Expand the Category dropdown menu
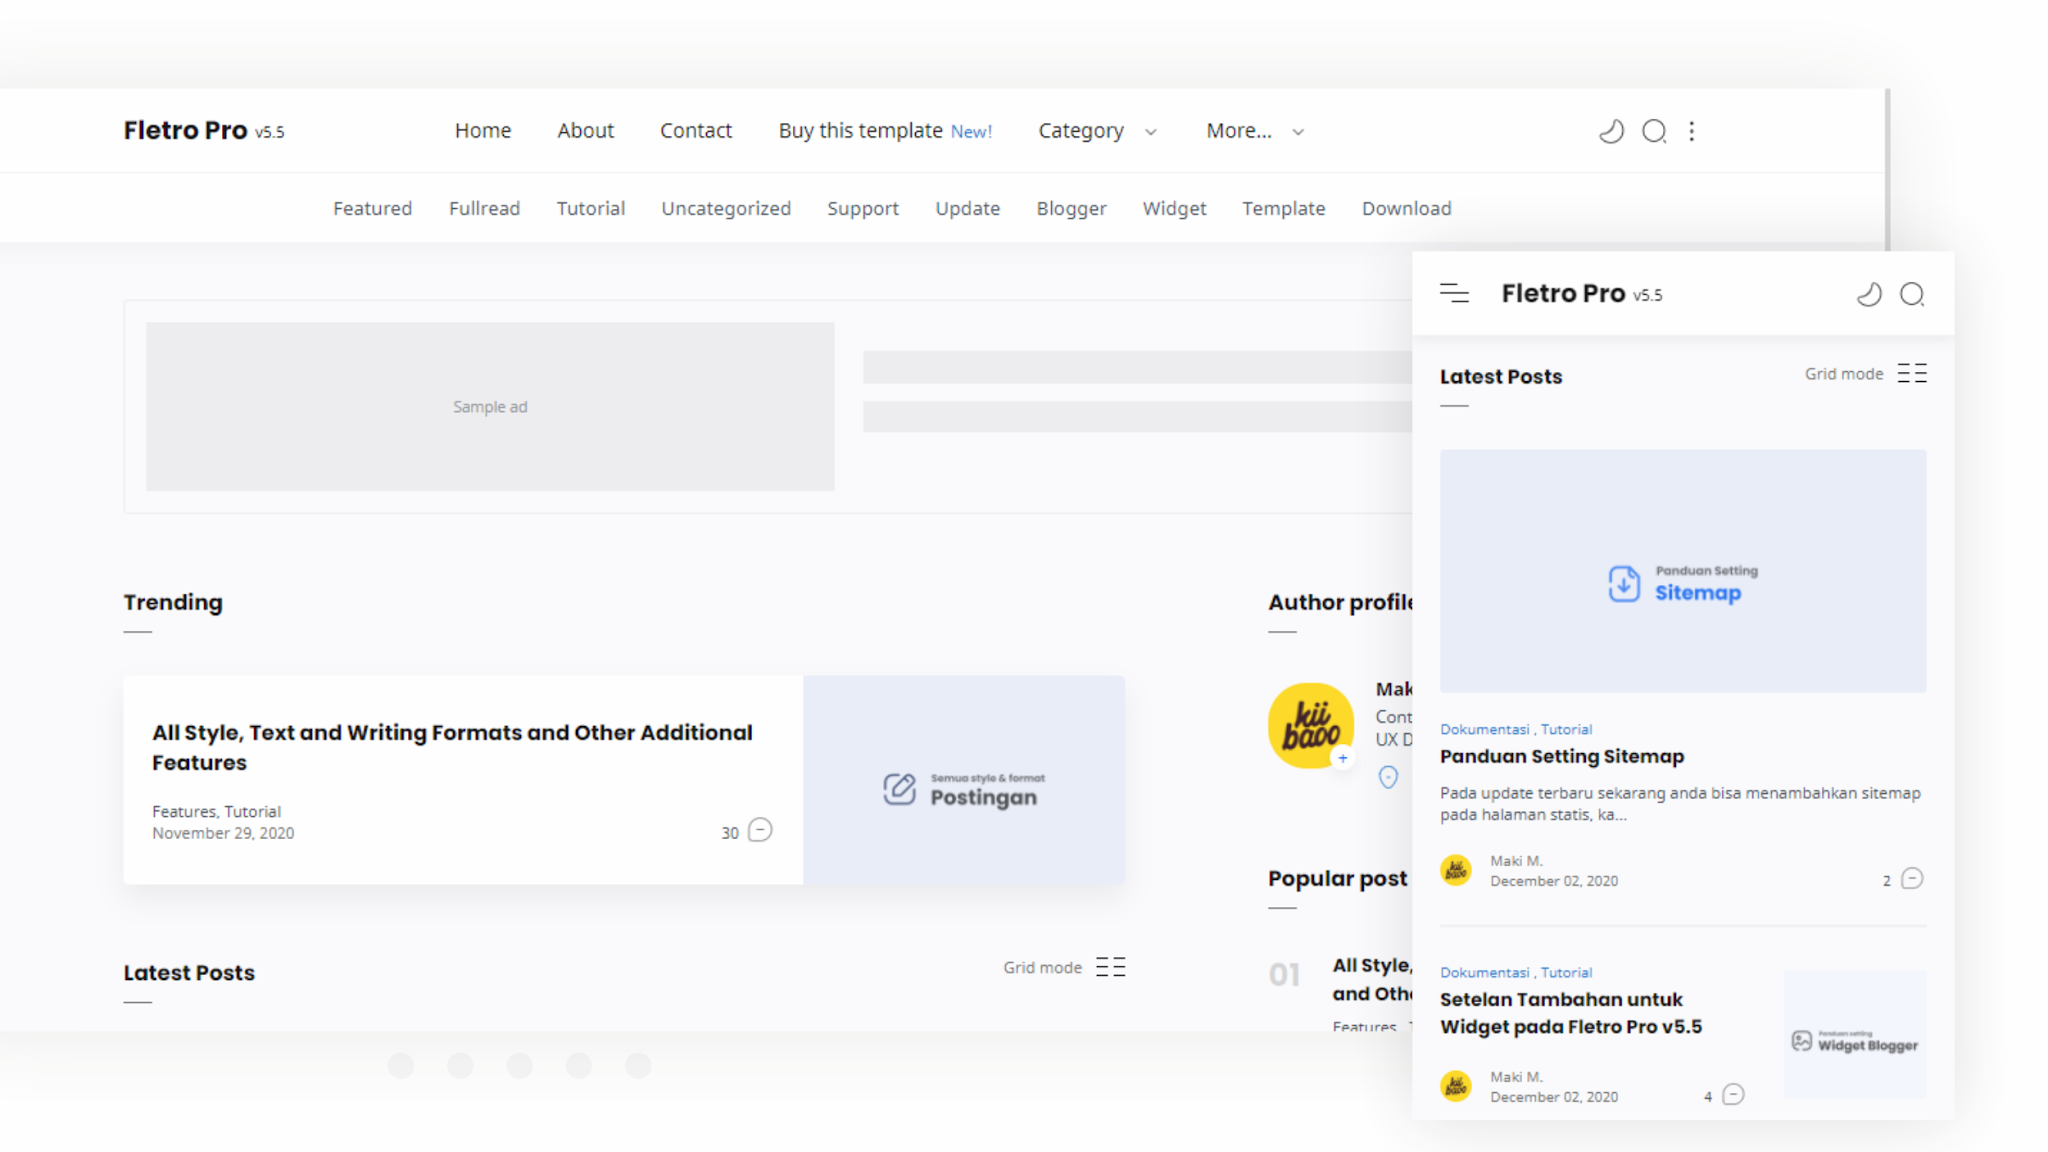Viewport: 2048px width, 1152px height. (x=1097, y=131)
